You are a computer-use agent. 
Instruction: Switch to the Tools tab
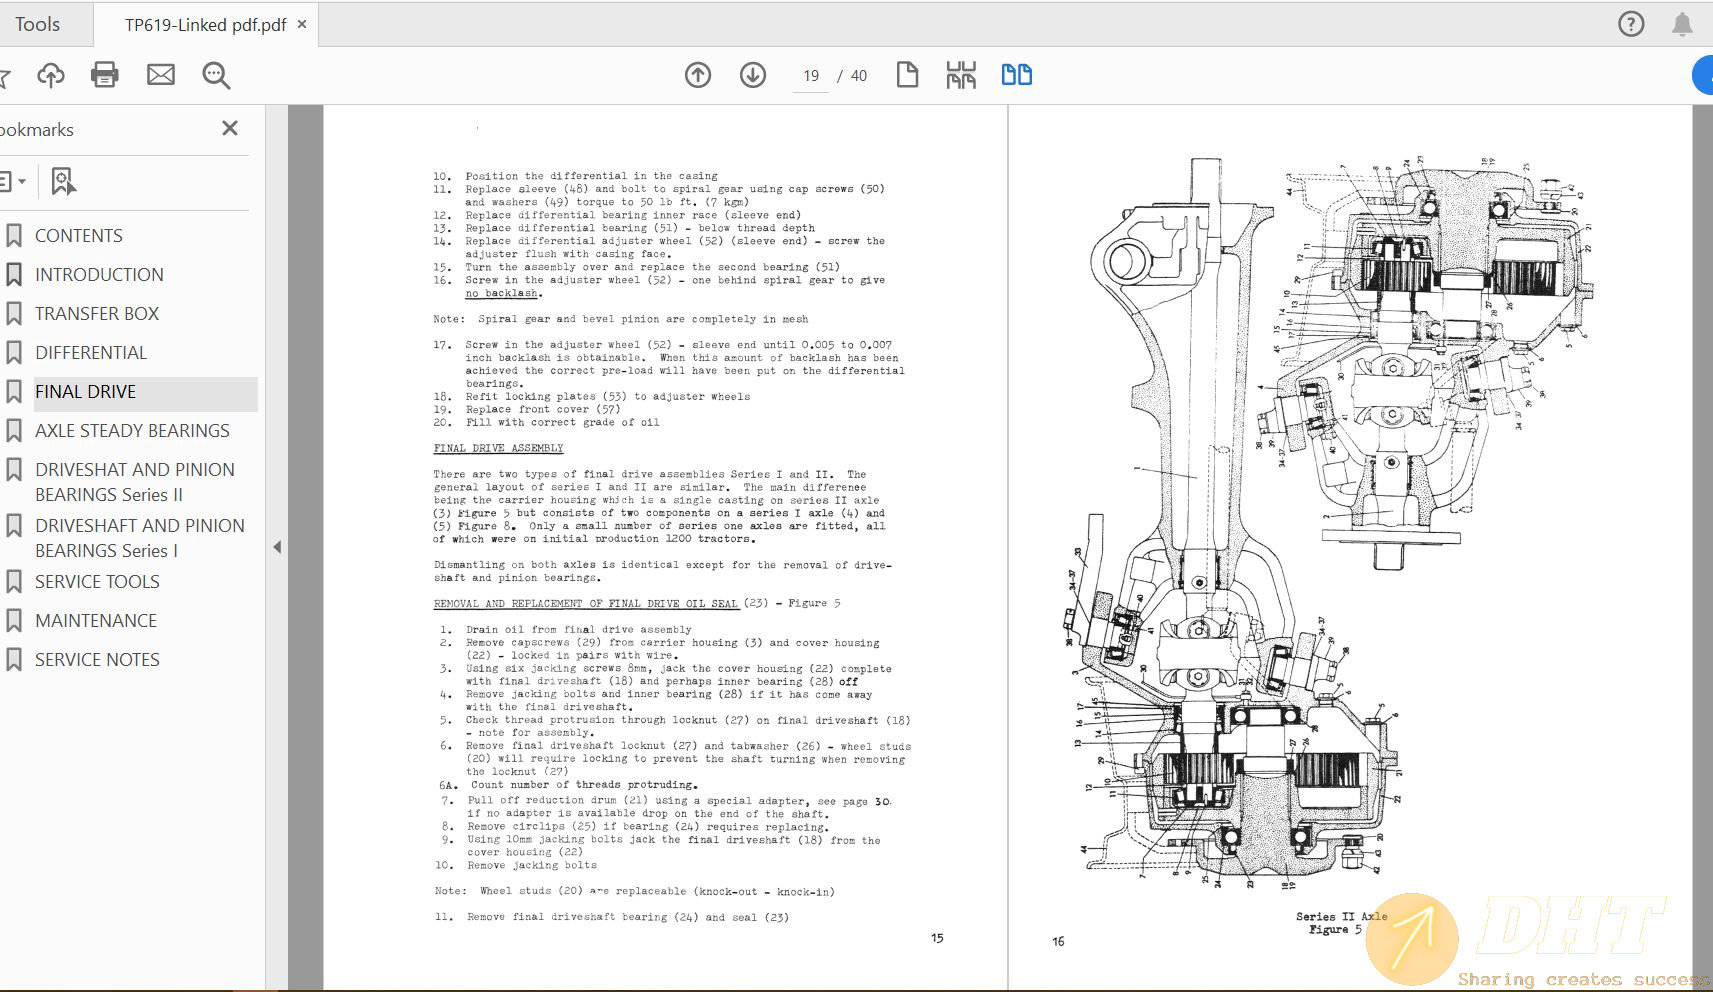click(38, 24)
